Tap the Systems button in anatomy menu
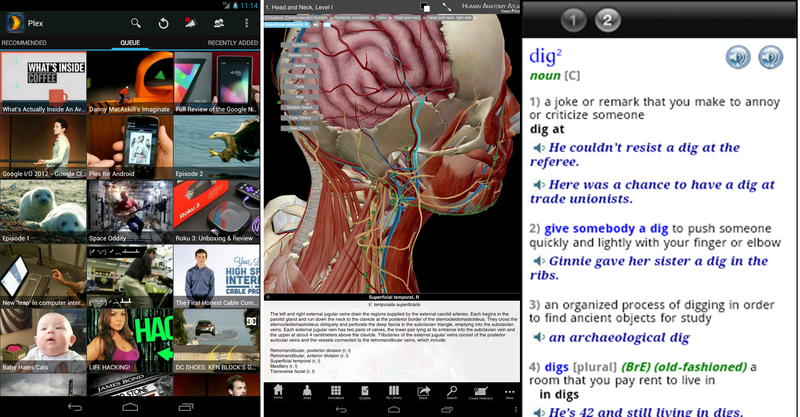The width and height of the screenshot is (800, 417). 300,45
